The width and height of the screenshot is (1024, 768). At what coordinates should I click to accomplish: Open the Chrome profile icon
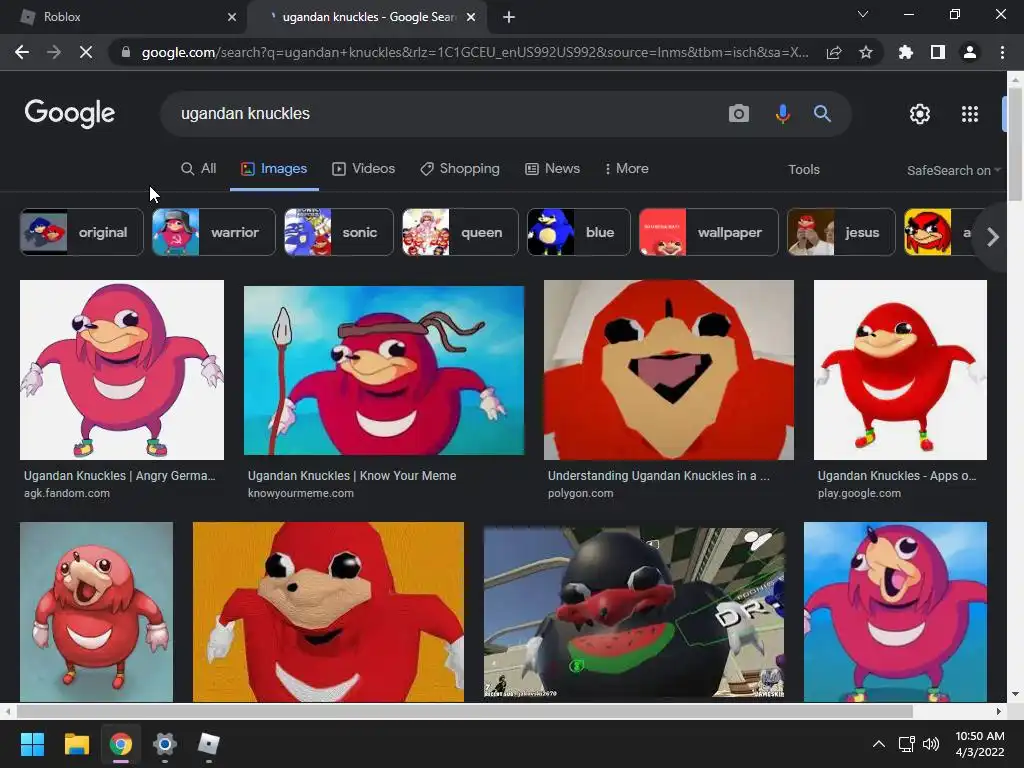coord(970,52)
